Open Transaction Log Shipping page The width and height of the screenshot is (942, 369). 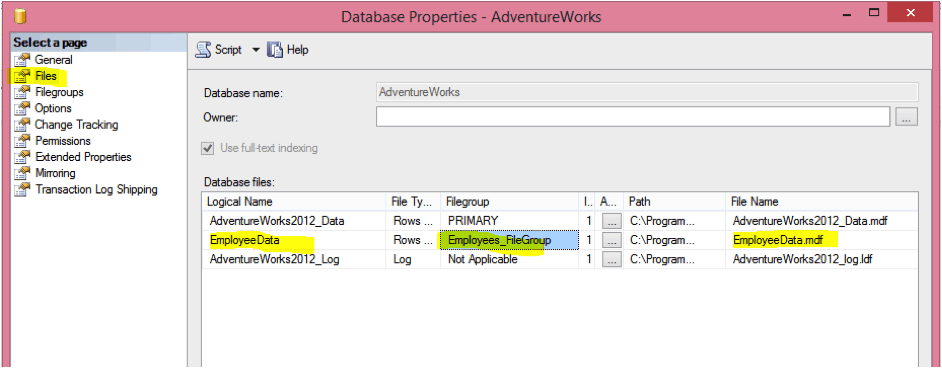[x=96, y=190]
